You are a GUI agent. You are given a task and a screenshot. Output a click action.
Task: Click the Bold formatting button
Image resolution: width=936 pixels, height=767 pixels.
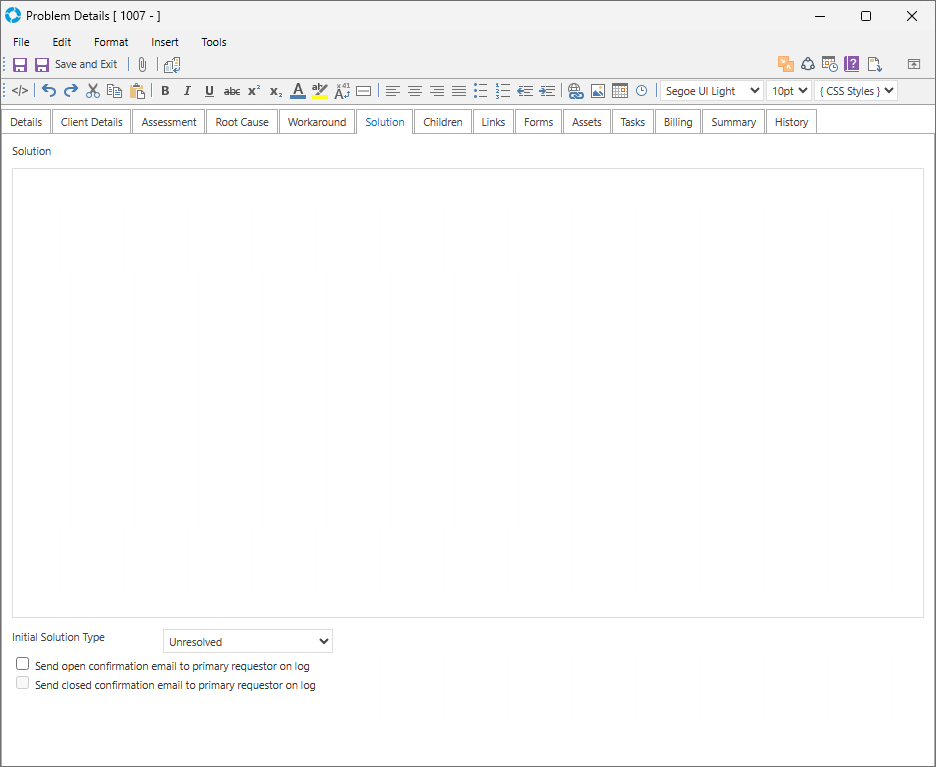pyautogui.click(x=165, y=91)
